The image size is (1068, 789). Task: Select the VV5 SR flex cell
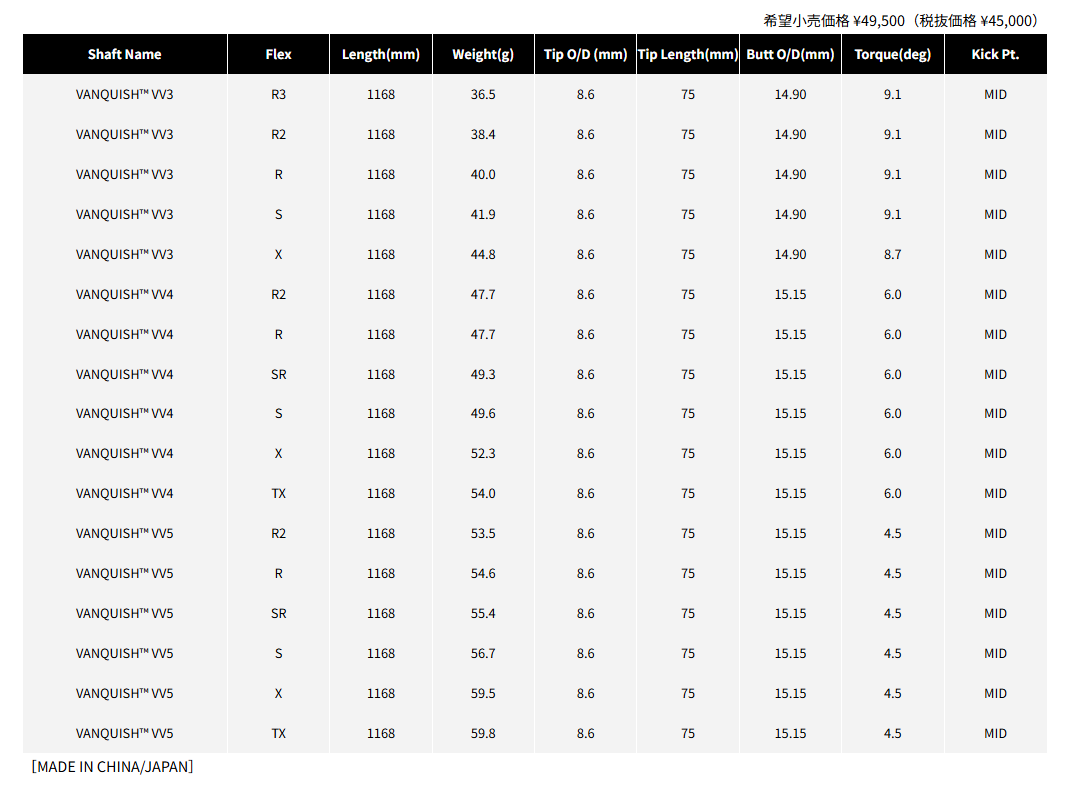(x=279, y=614)
